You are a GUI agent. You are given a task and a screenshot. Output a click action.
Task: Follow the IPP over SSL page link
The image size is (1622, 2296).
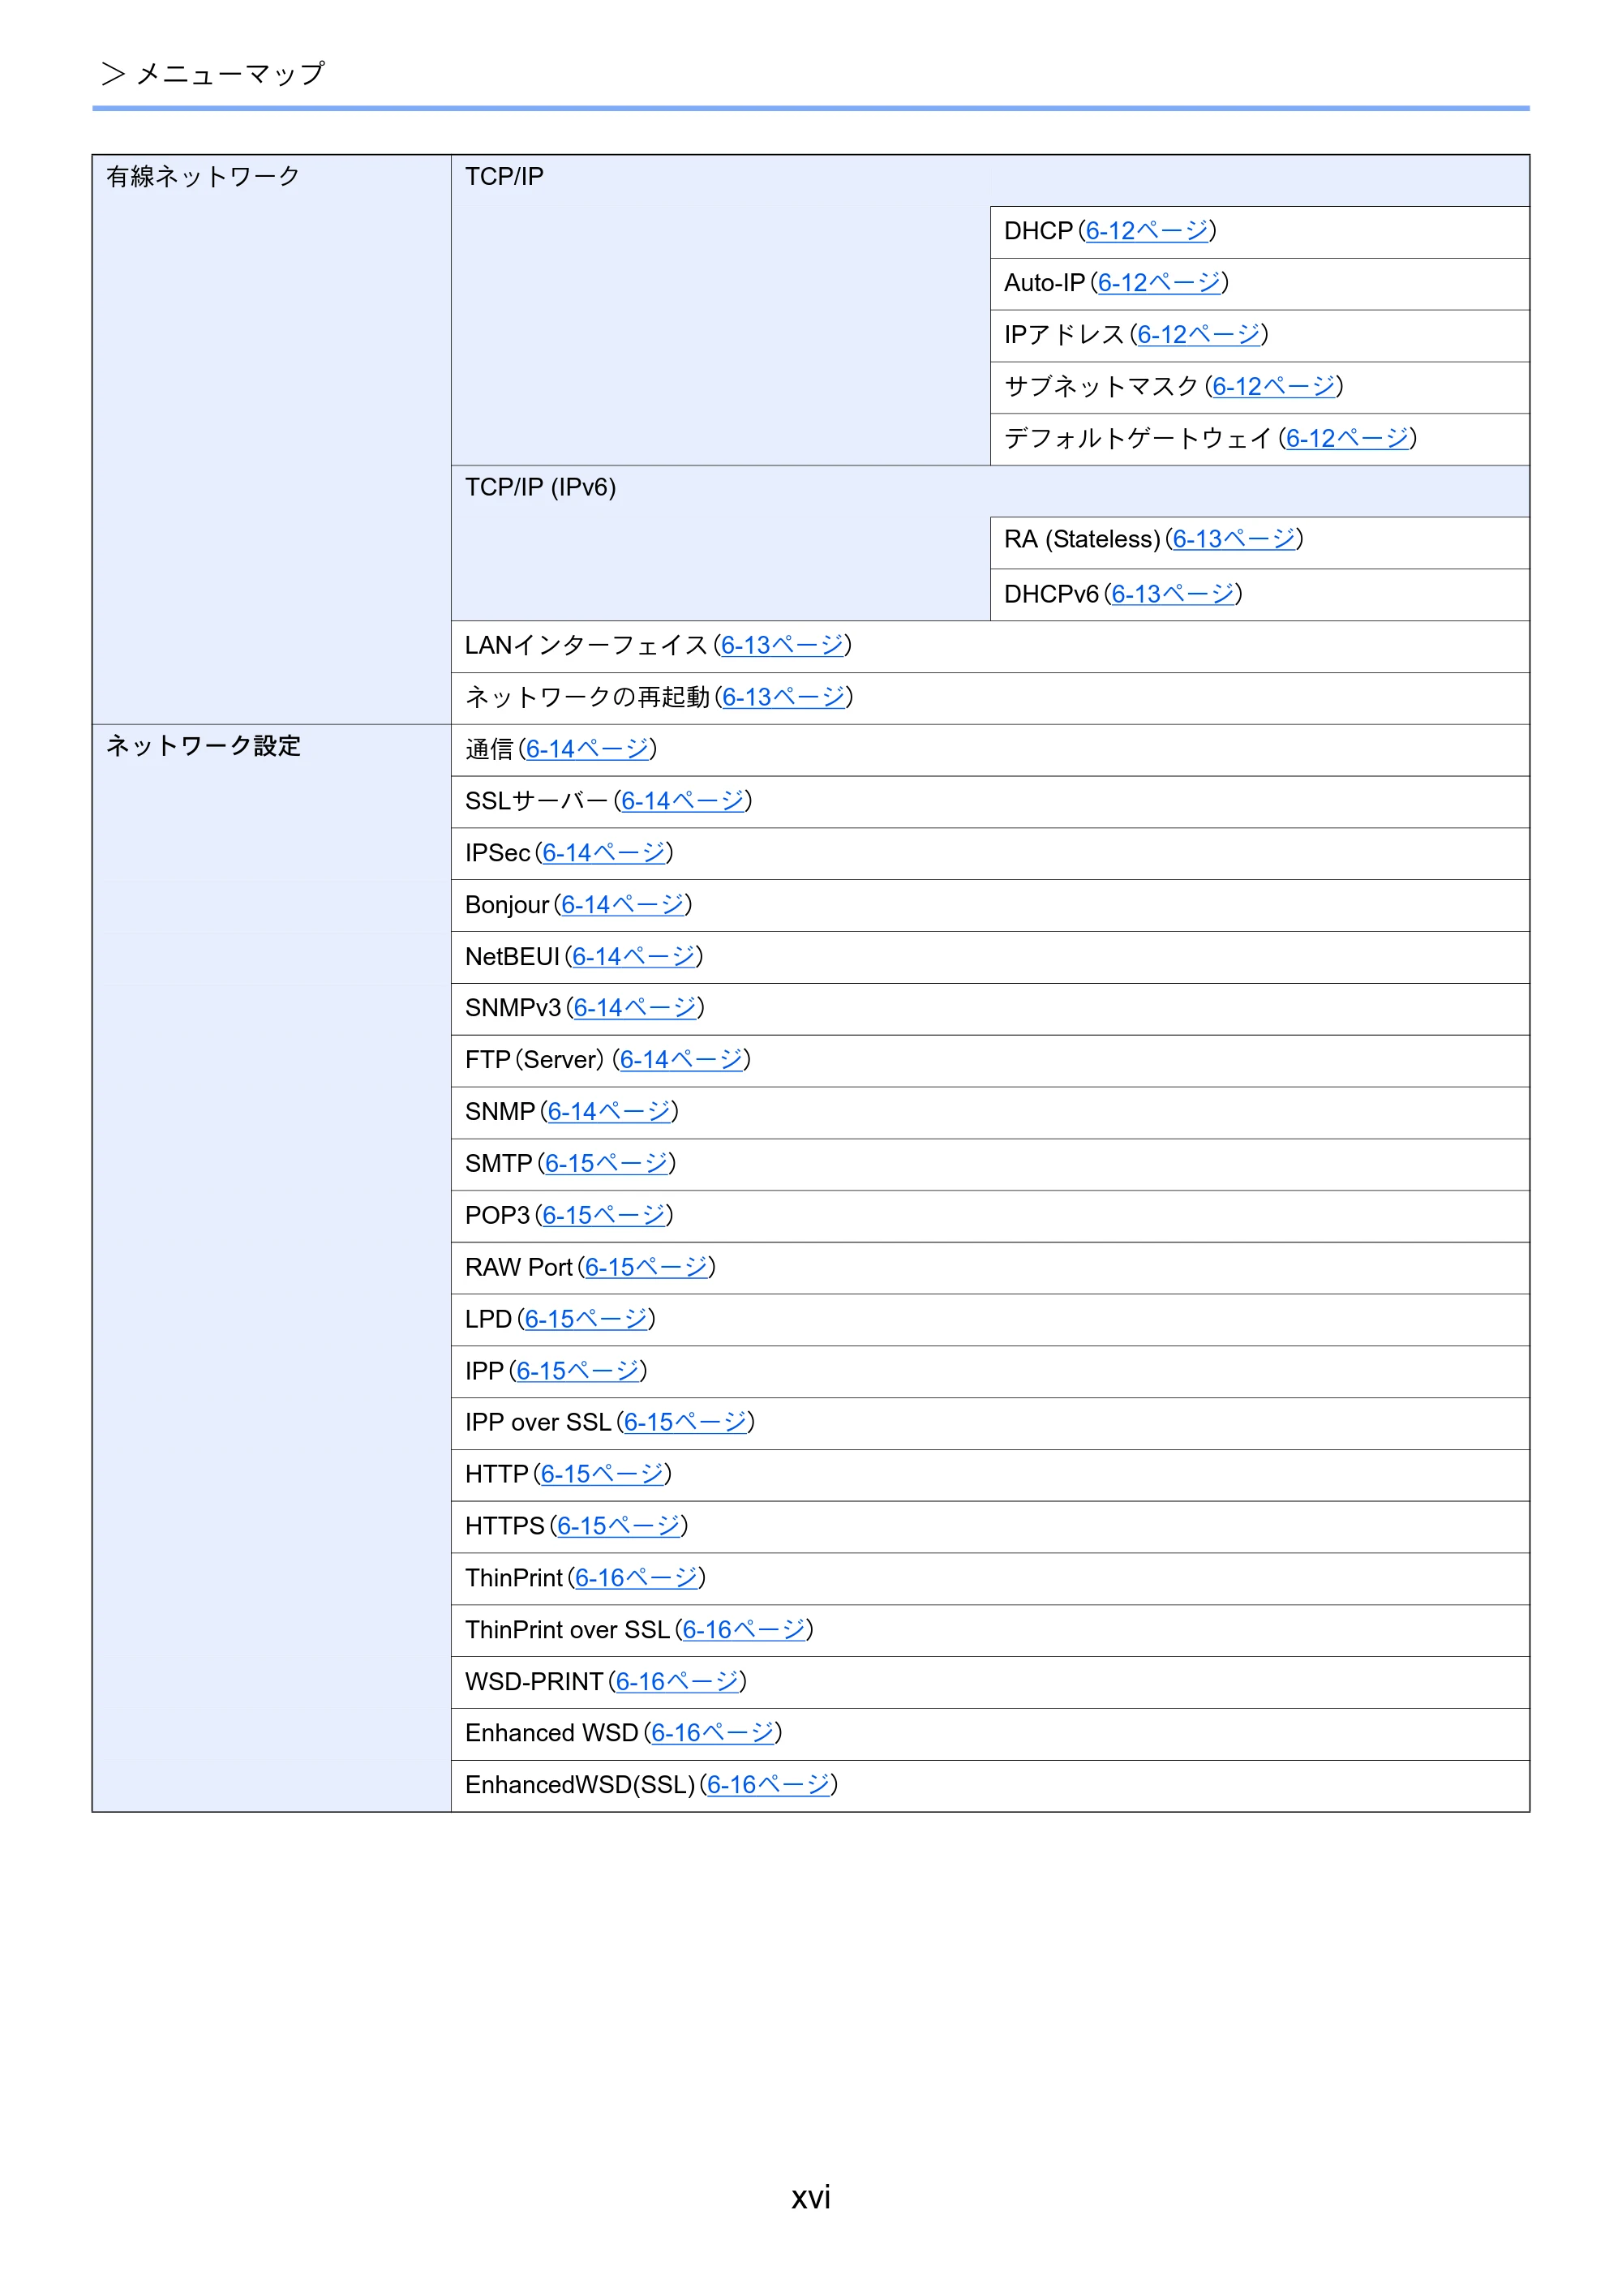[x=685, y=1424]
